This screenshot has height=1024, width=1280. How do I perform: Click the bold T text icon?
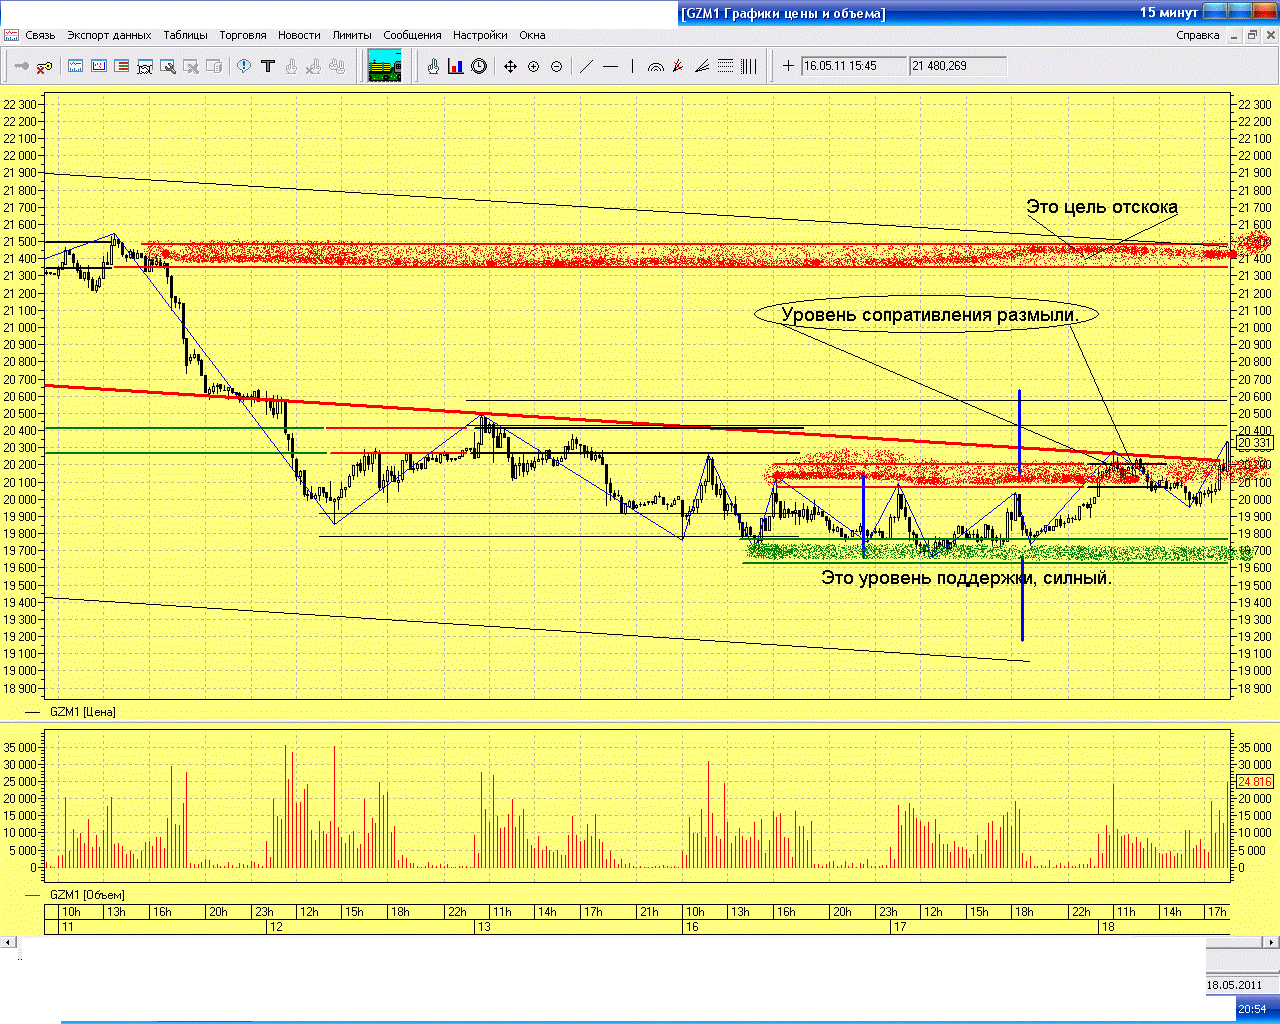(267, 67)
